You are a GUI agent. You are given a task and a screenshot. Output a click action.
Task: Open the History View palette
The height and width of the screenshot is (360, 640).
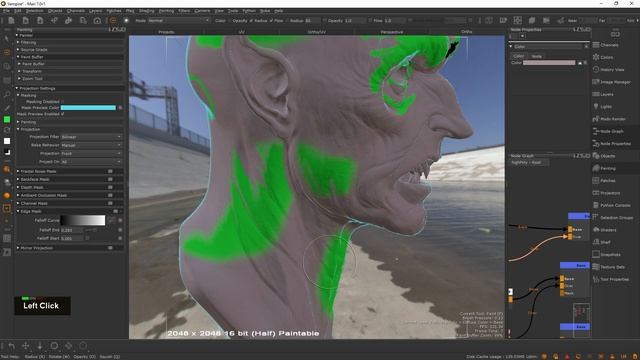pos(608,70)
